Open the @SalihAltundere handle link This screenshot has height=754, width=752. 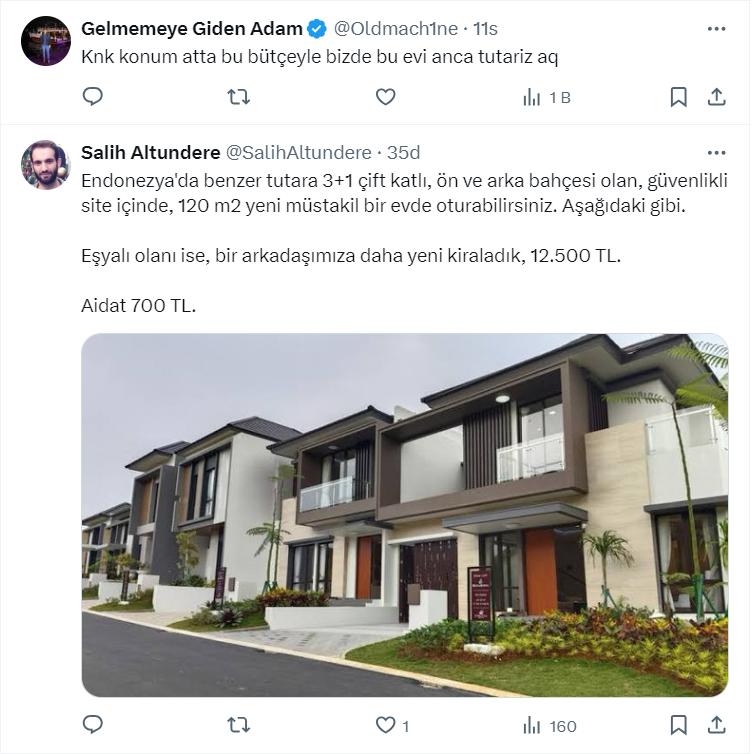[x=299, y=153]
